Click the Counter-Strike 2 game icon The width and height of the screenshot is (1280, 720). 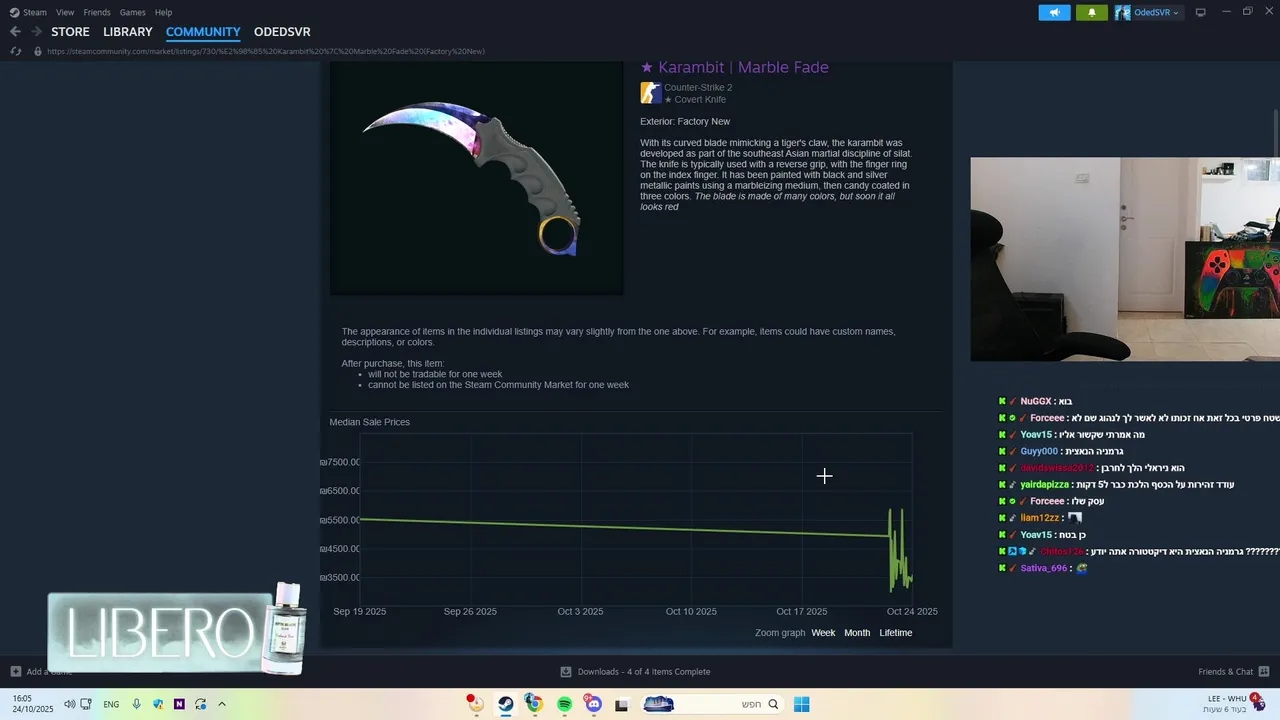(x=650, y=93)
